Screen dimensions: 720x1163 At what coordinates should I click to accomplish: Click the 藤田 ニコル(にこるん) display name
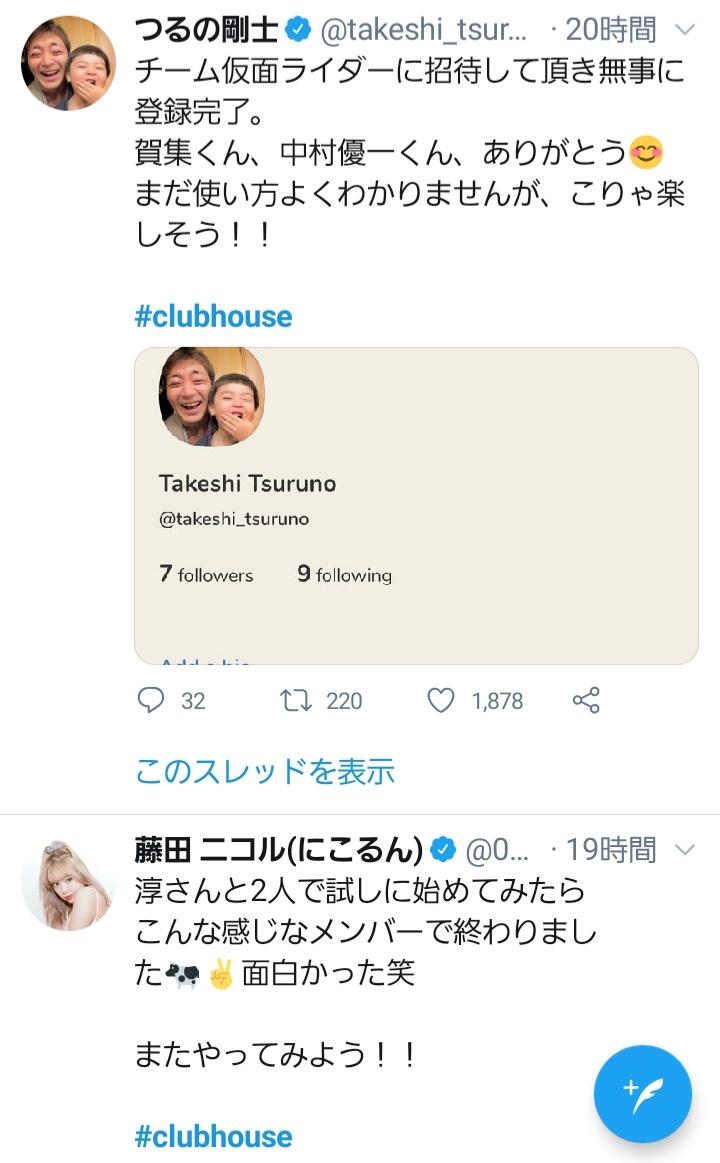(279, 850)
